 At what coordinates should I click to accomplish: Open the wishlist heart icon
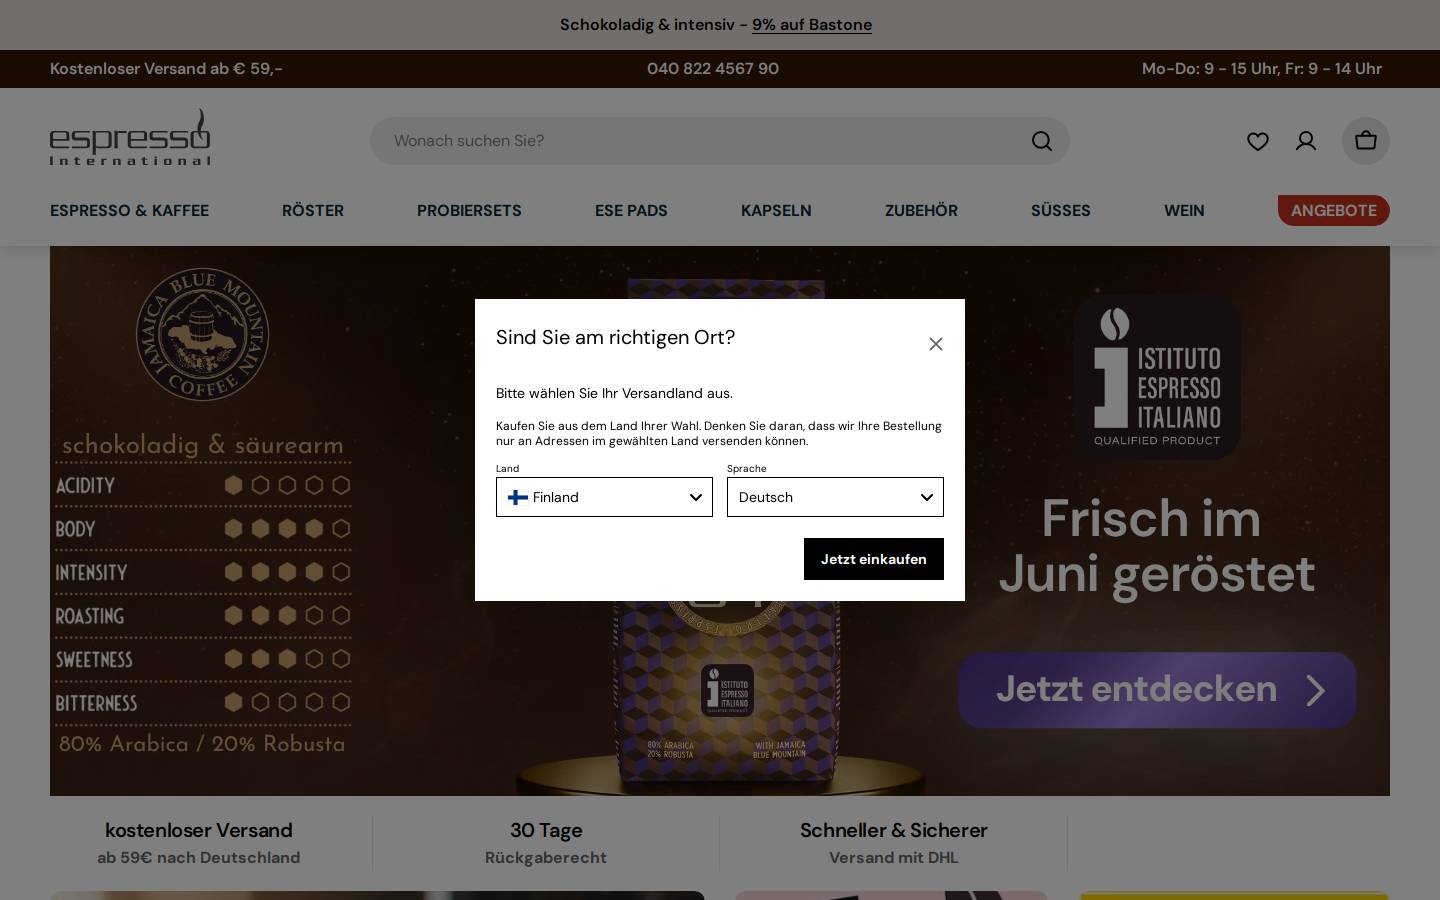tap(1258, 141)
